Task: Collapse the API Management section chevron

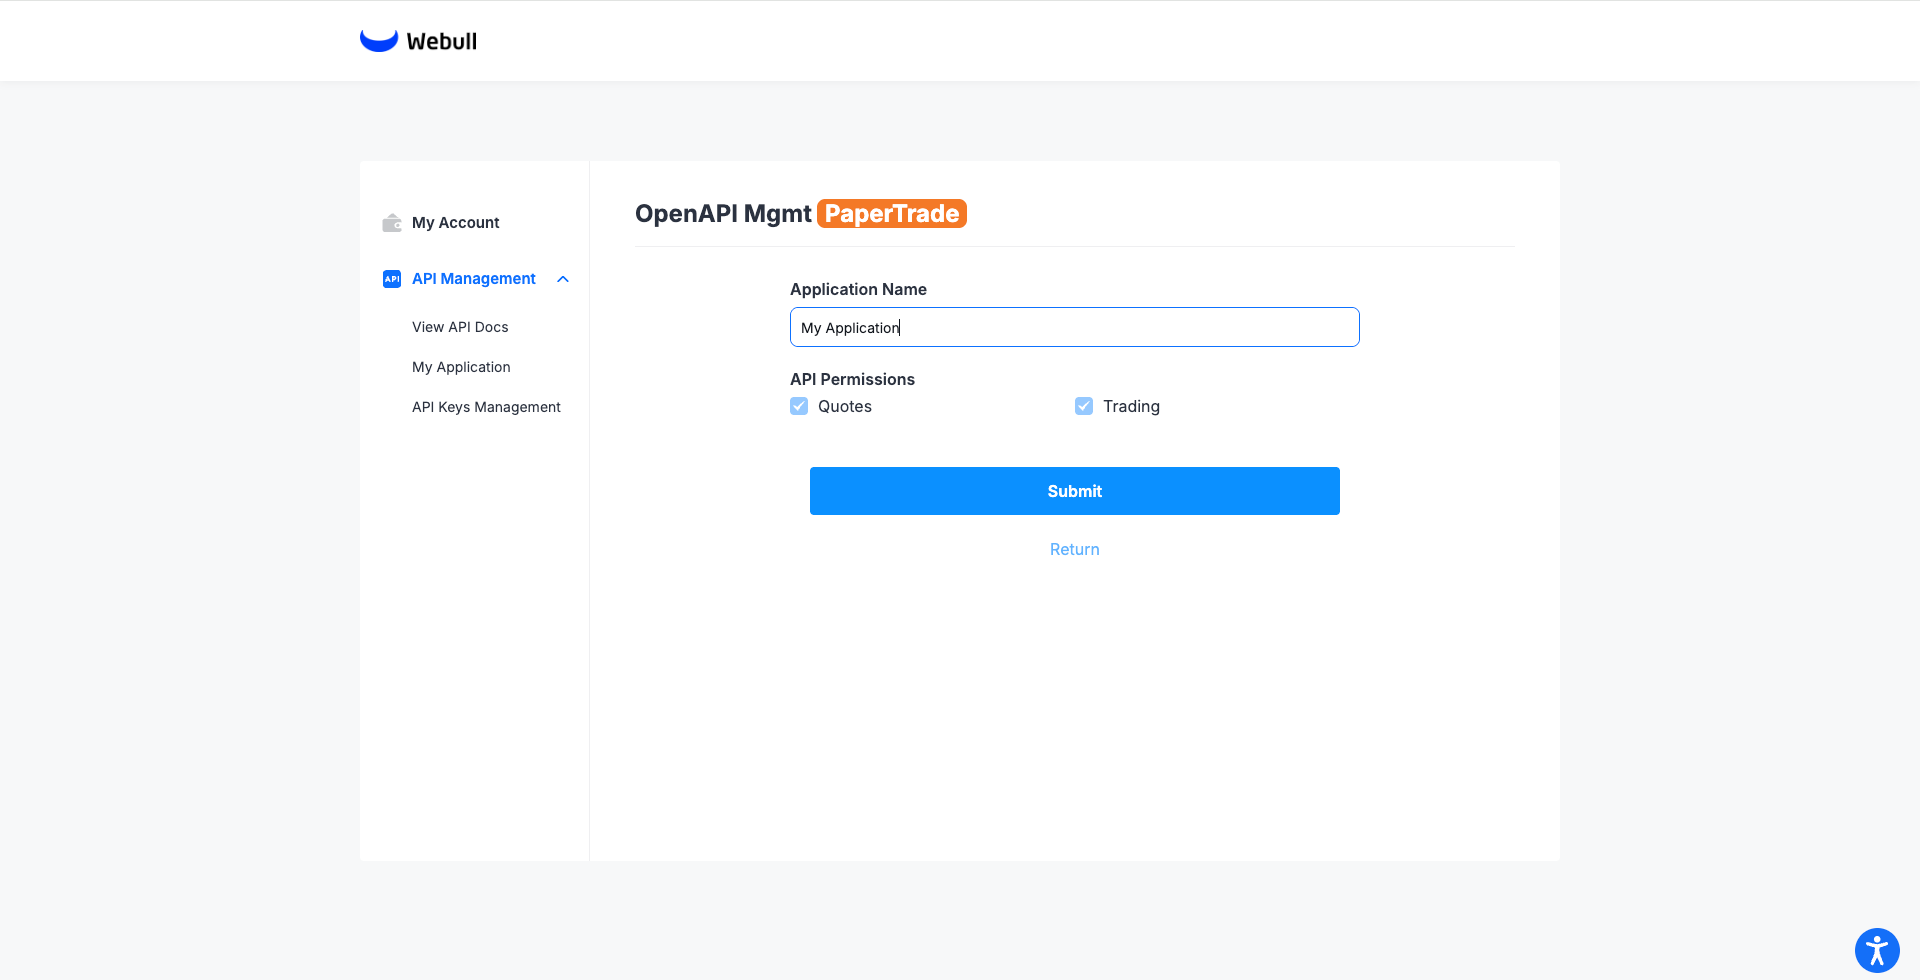Action: [x=563, y=279]
